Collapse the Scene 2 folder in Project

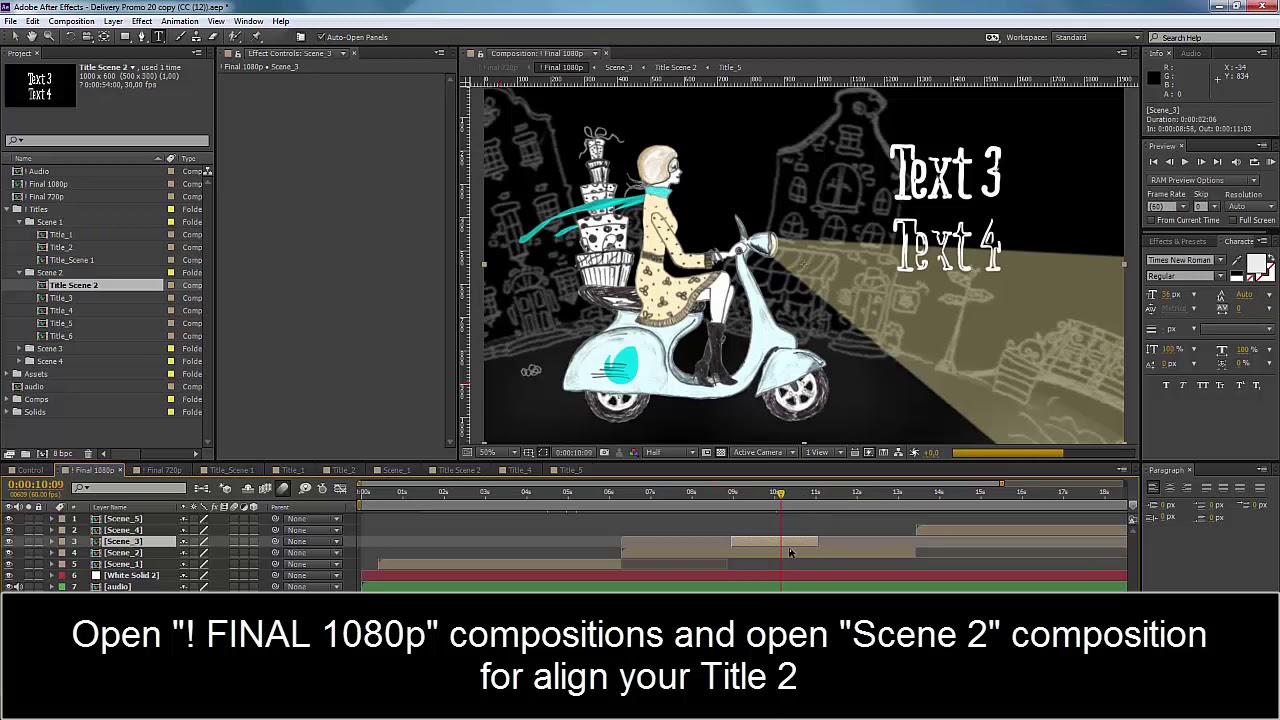(x=19, y=272)
